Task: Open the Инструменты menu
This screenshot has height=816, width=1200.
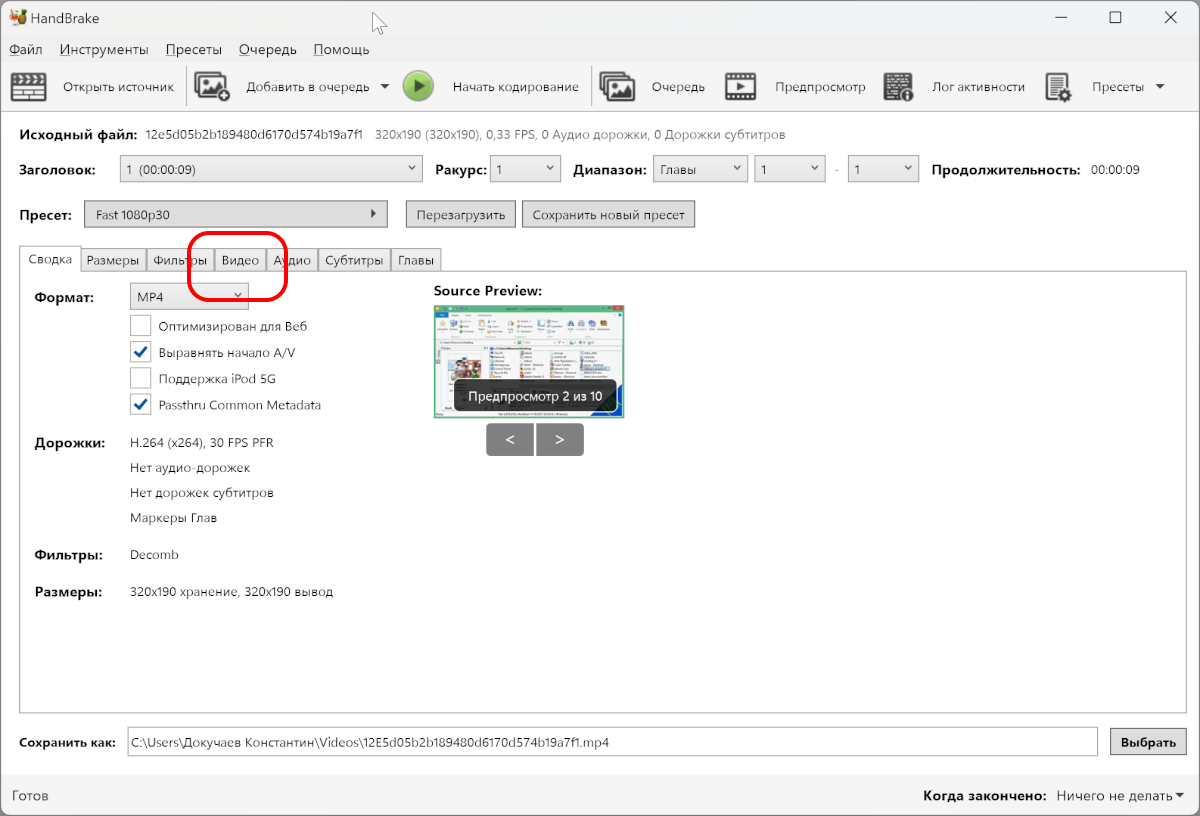Action: click(104, 49)
